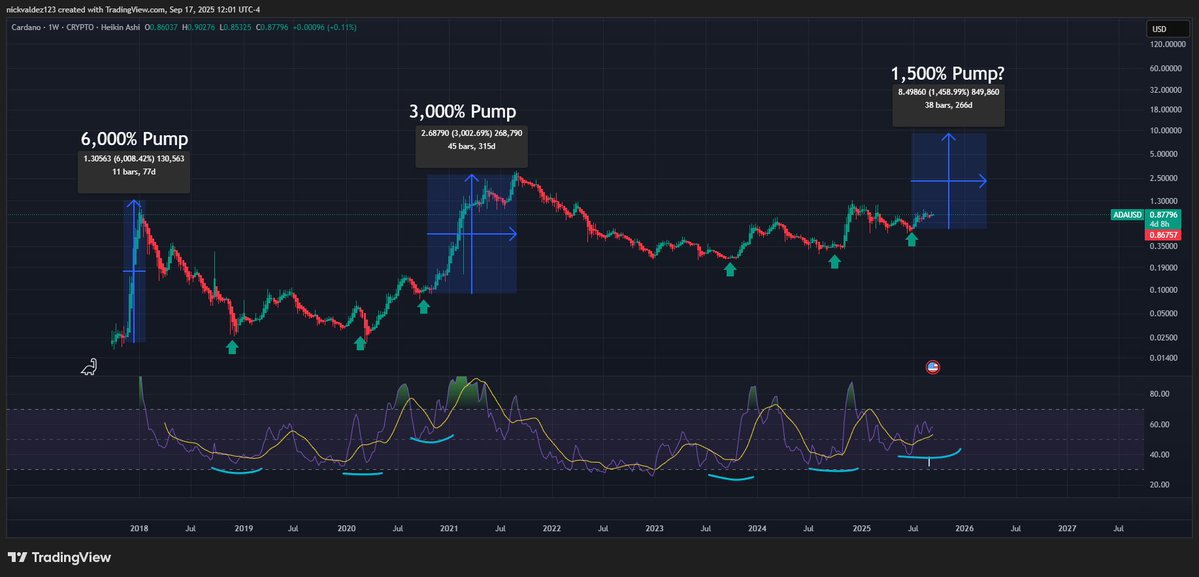Click 2024 on the time axis
This screenshot has height=577, width=1199.
coord(757,528)
